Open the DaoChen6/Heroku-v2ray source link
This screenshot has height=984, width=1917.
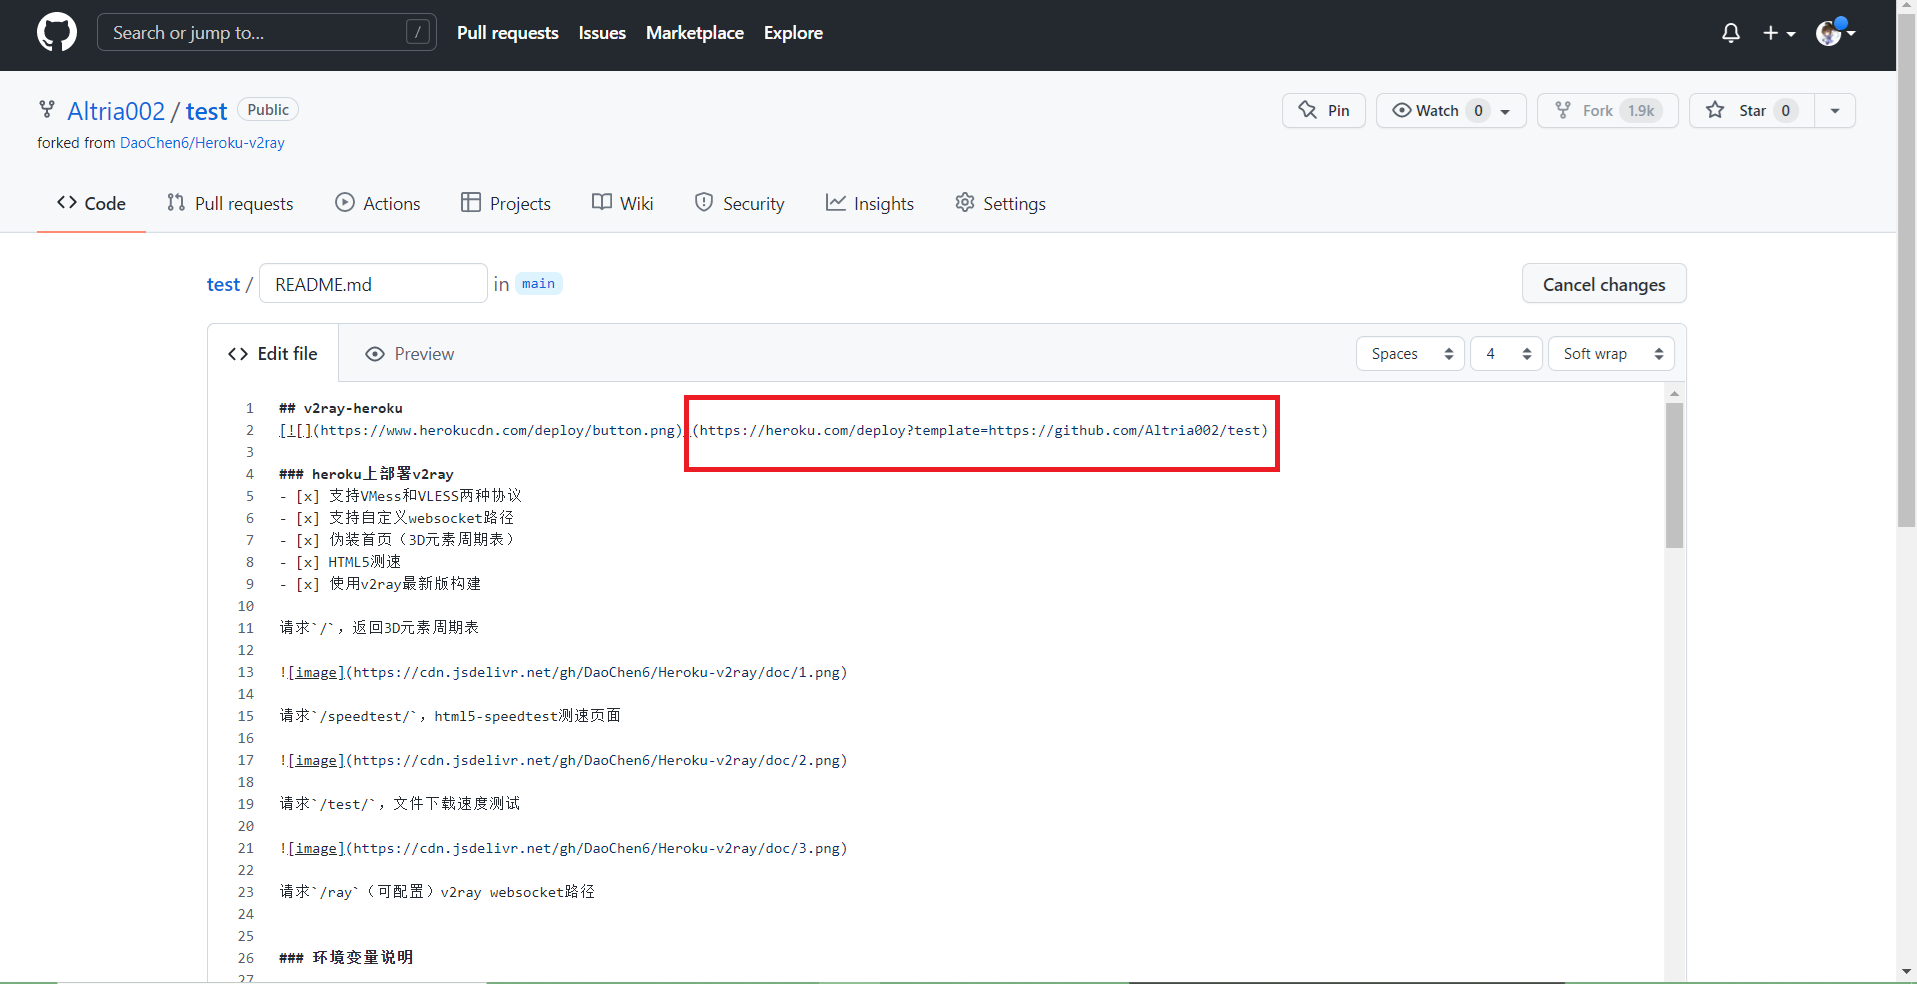click(x=202, y=143)
